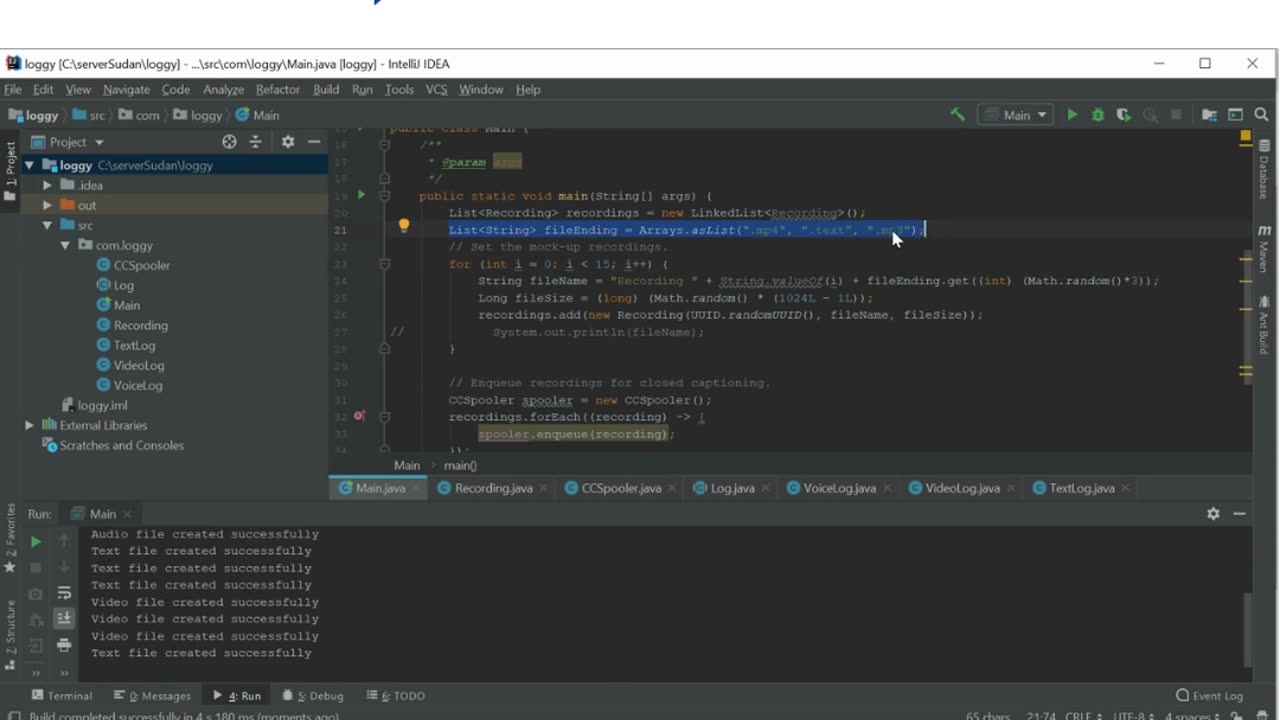Hide the Run tool window

tap(1239, 514)
